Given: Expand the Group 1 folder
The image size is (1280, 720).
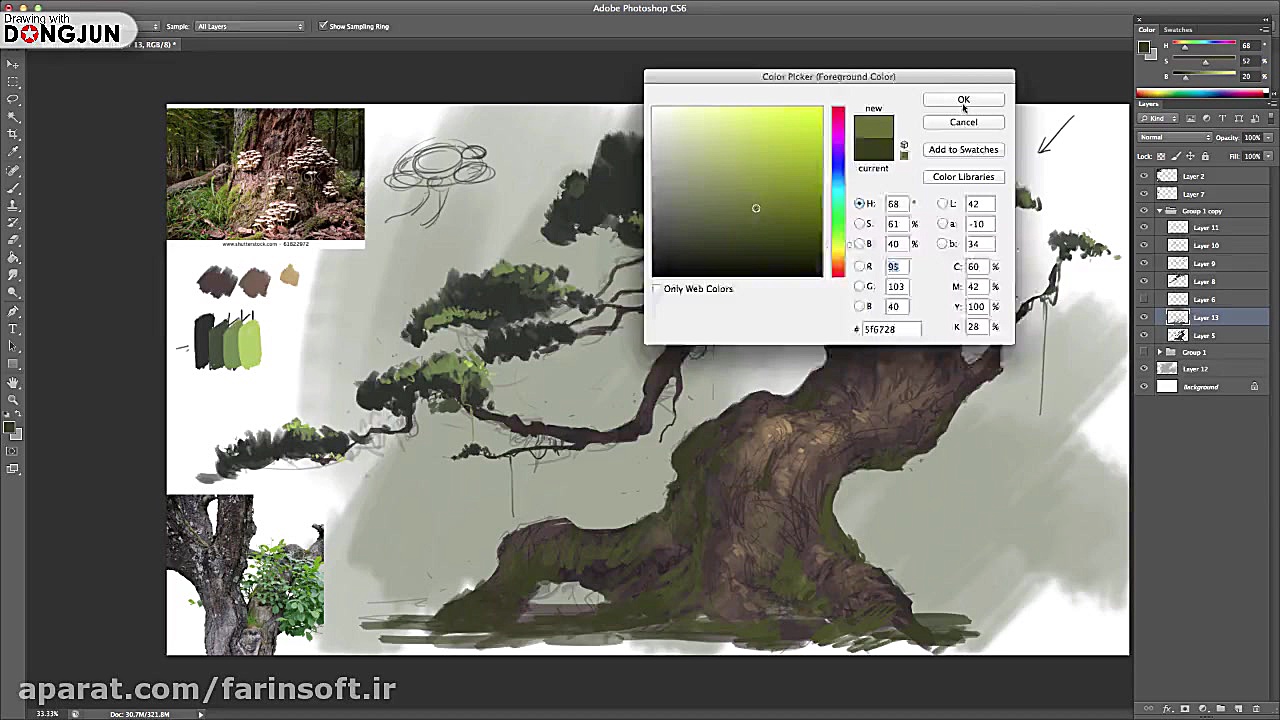Looking at the screenshot, I should [1160, 353].
